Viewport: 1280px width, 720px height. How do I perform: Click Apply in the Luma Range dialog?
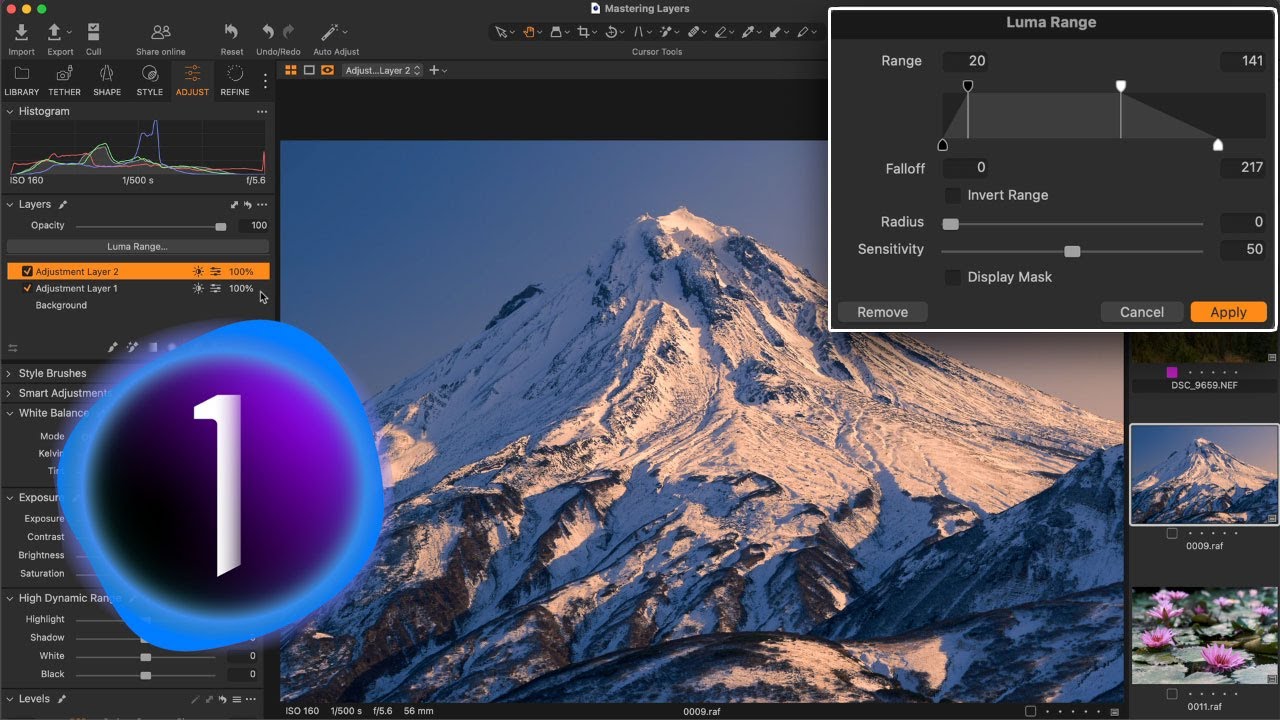(1228, 312)
